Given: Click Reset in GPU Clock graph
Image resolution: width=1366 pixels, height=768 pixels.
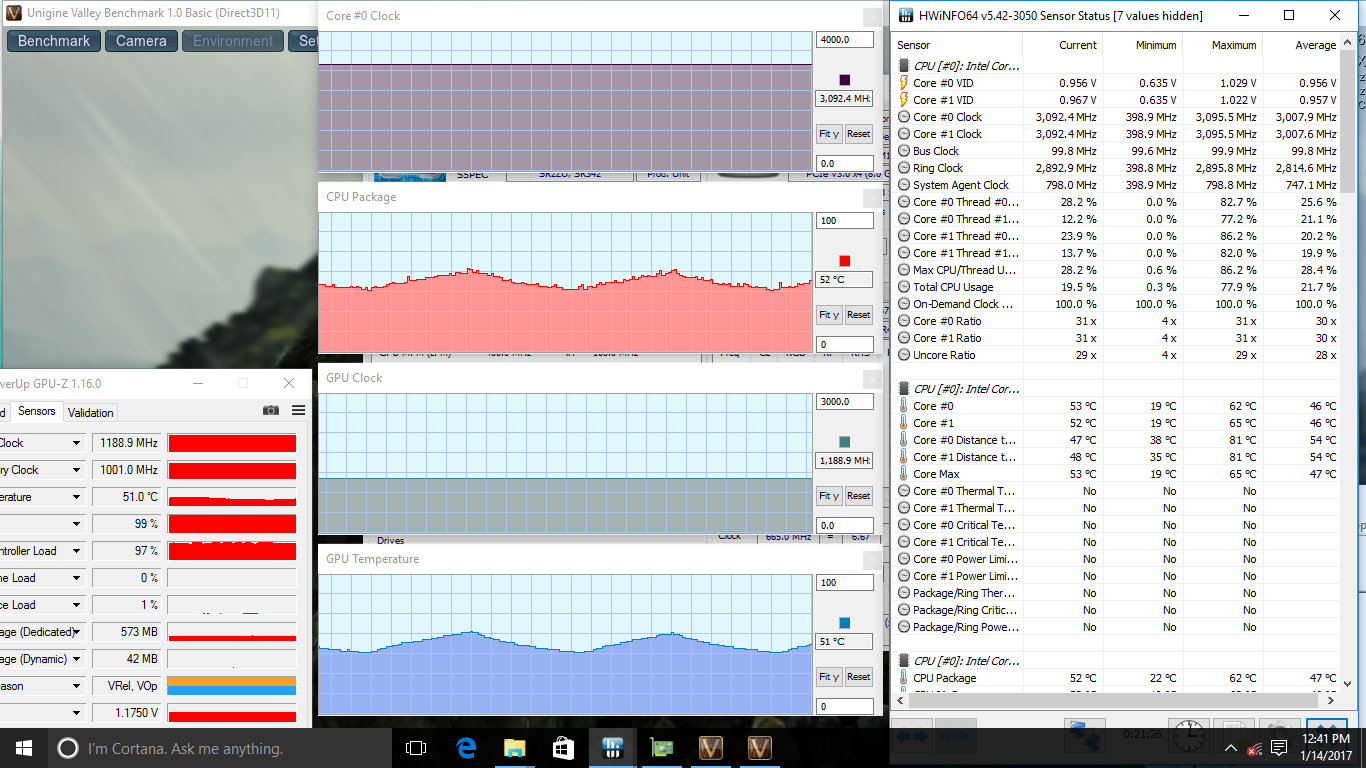Looking at the screenshot, I should (x=859, y=496).
